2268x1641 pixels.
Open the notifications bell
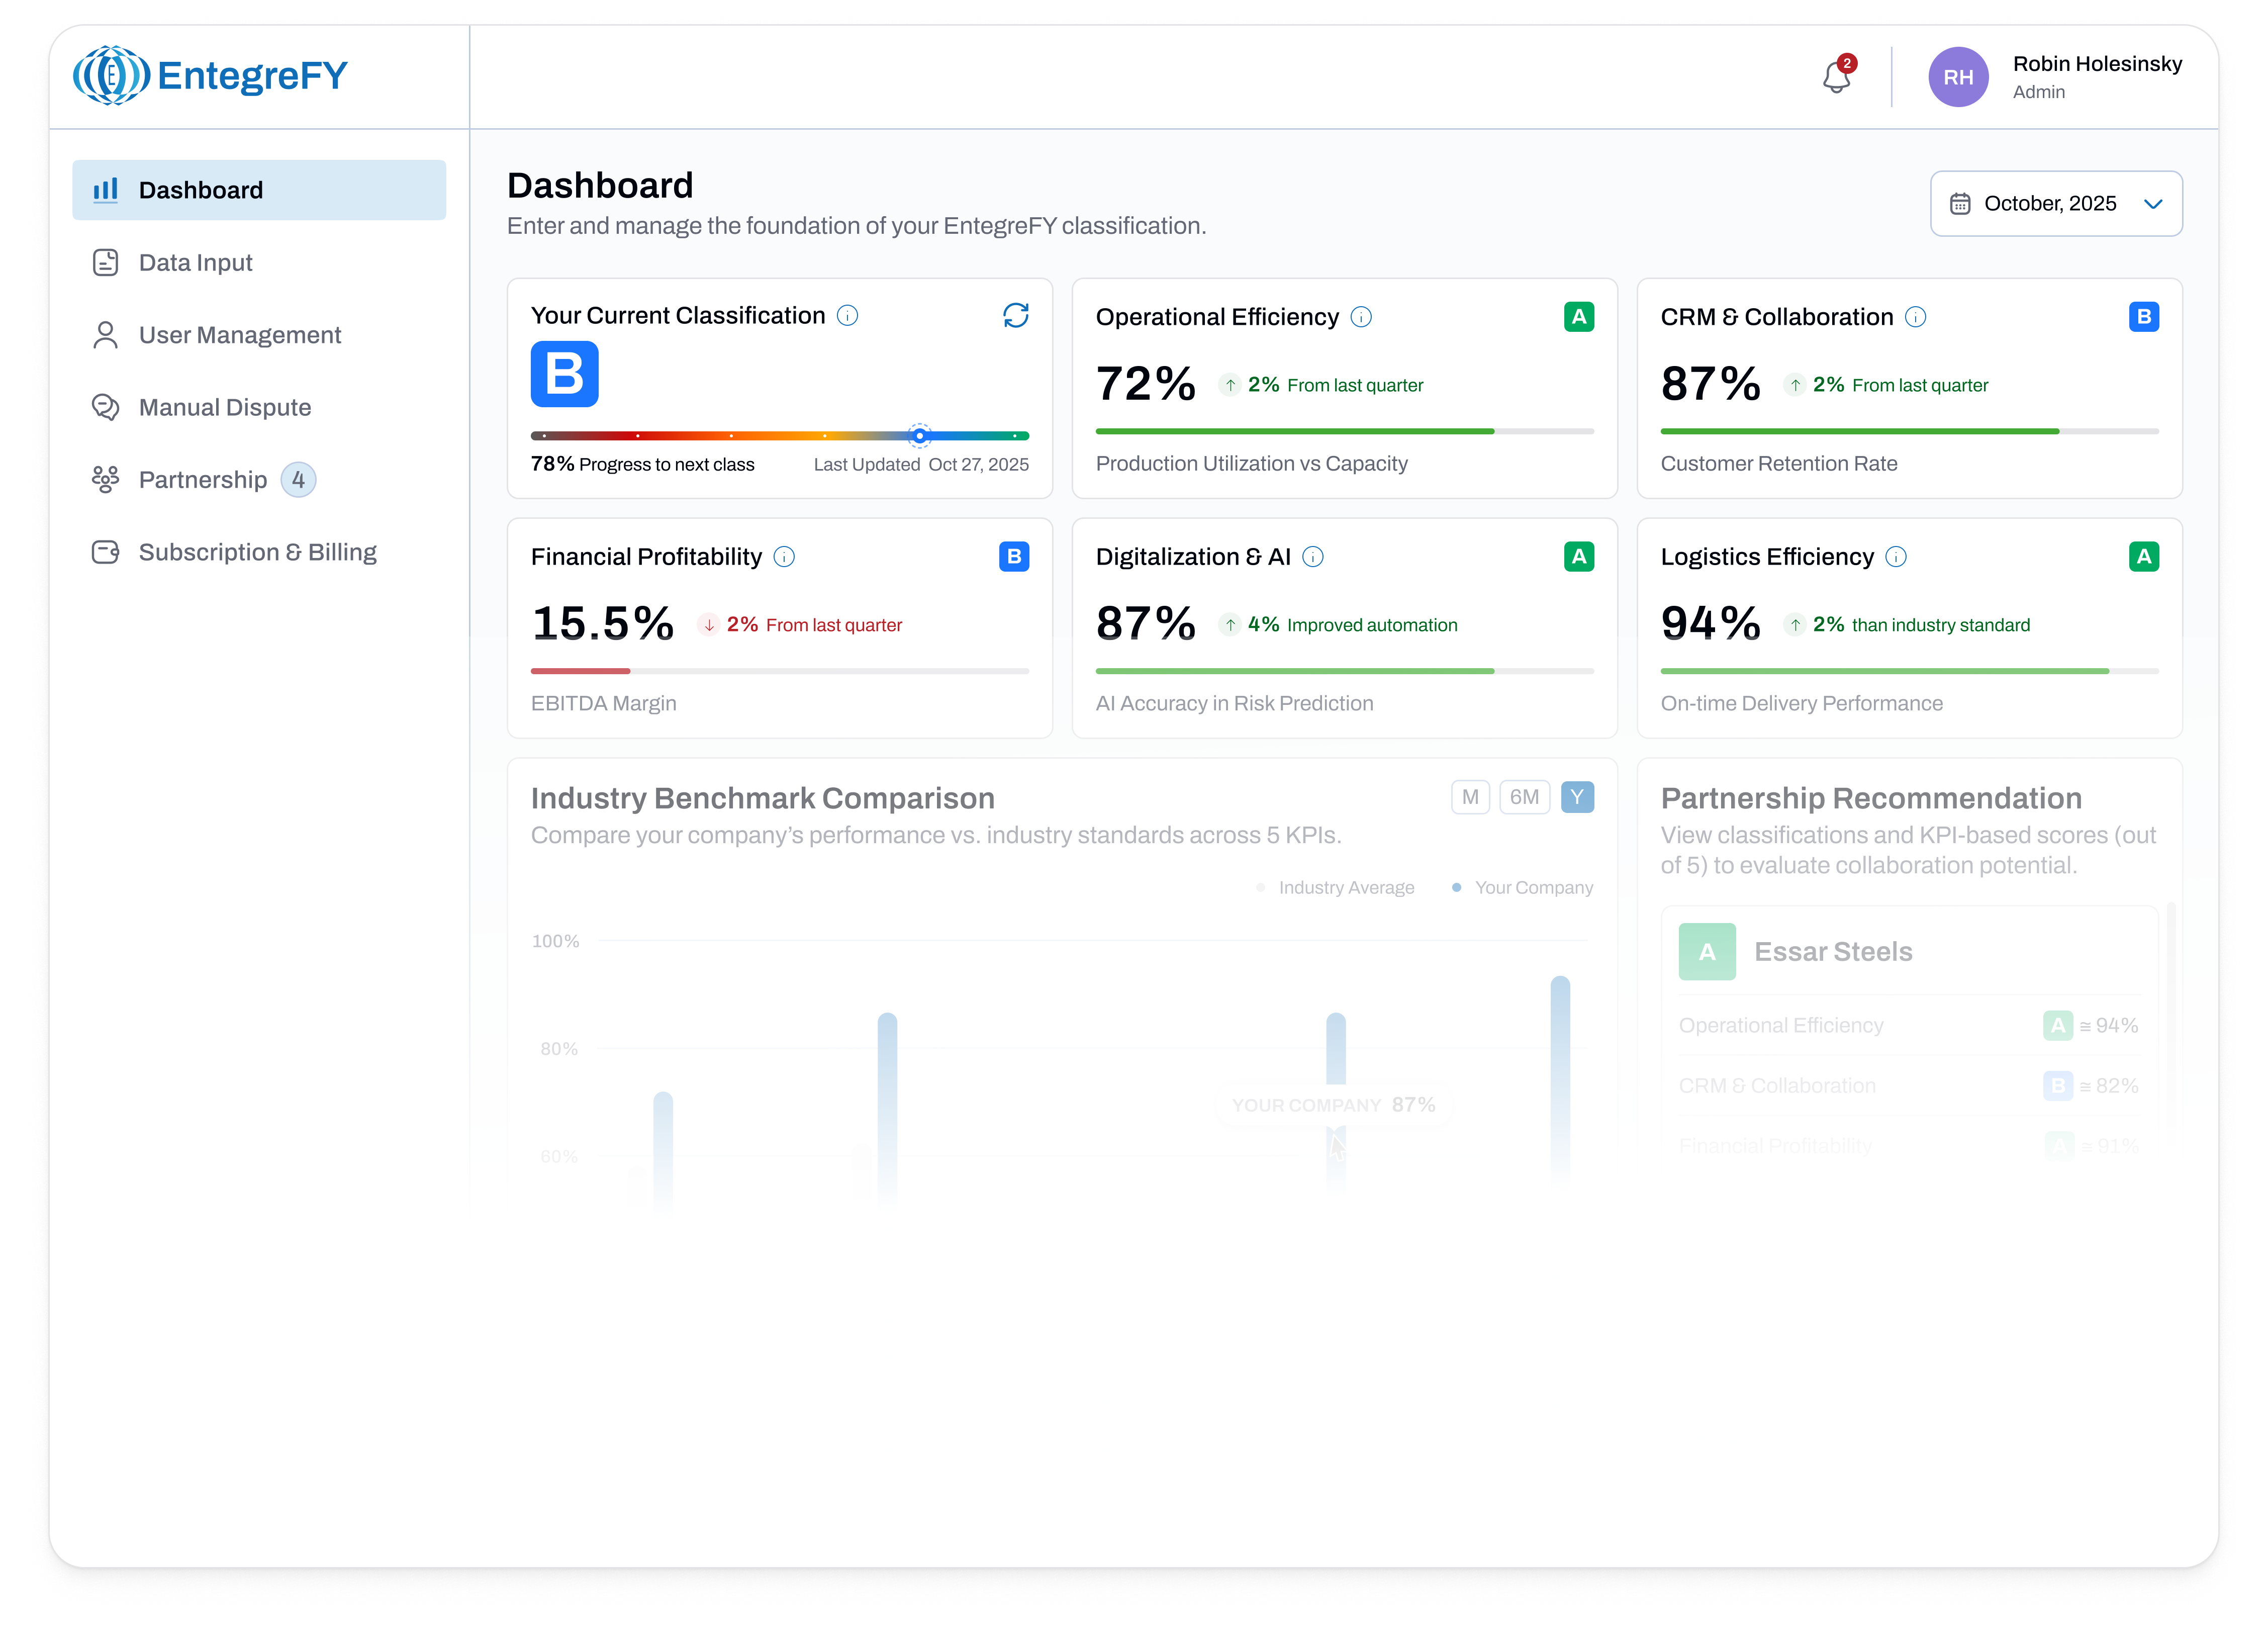[1836, 76]
